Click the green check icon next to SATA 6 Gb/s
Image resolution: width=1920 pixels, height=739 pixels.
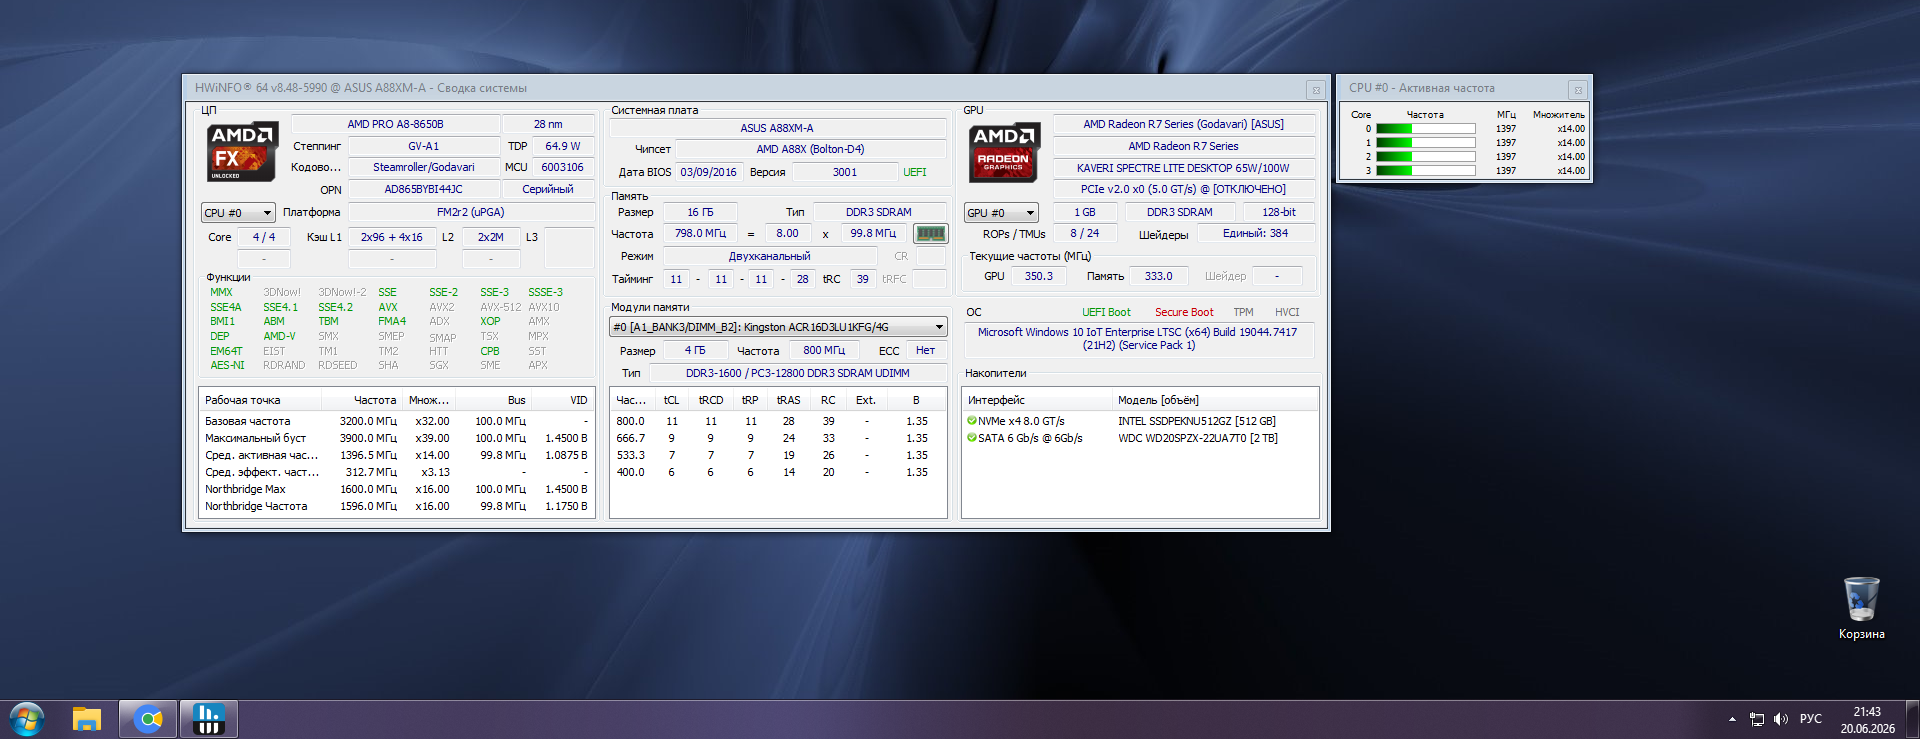[x=972, y=438]
